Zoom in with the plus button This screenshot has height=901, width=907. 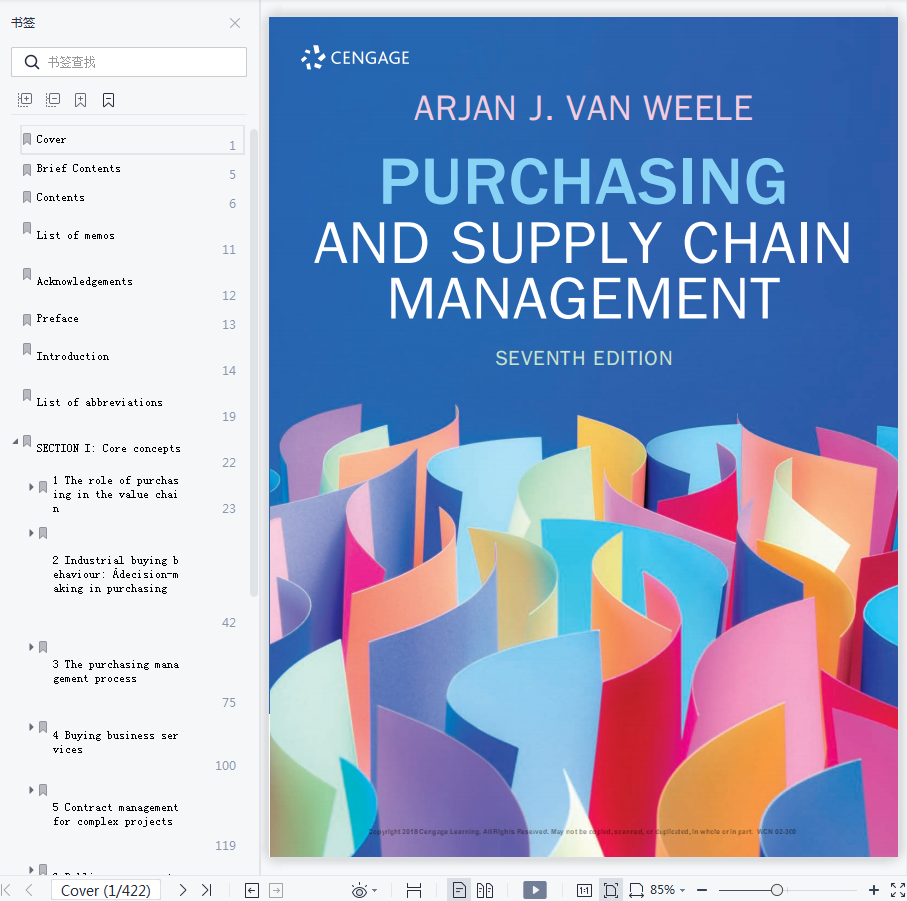(x=874, y=890)
